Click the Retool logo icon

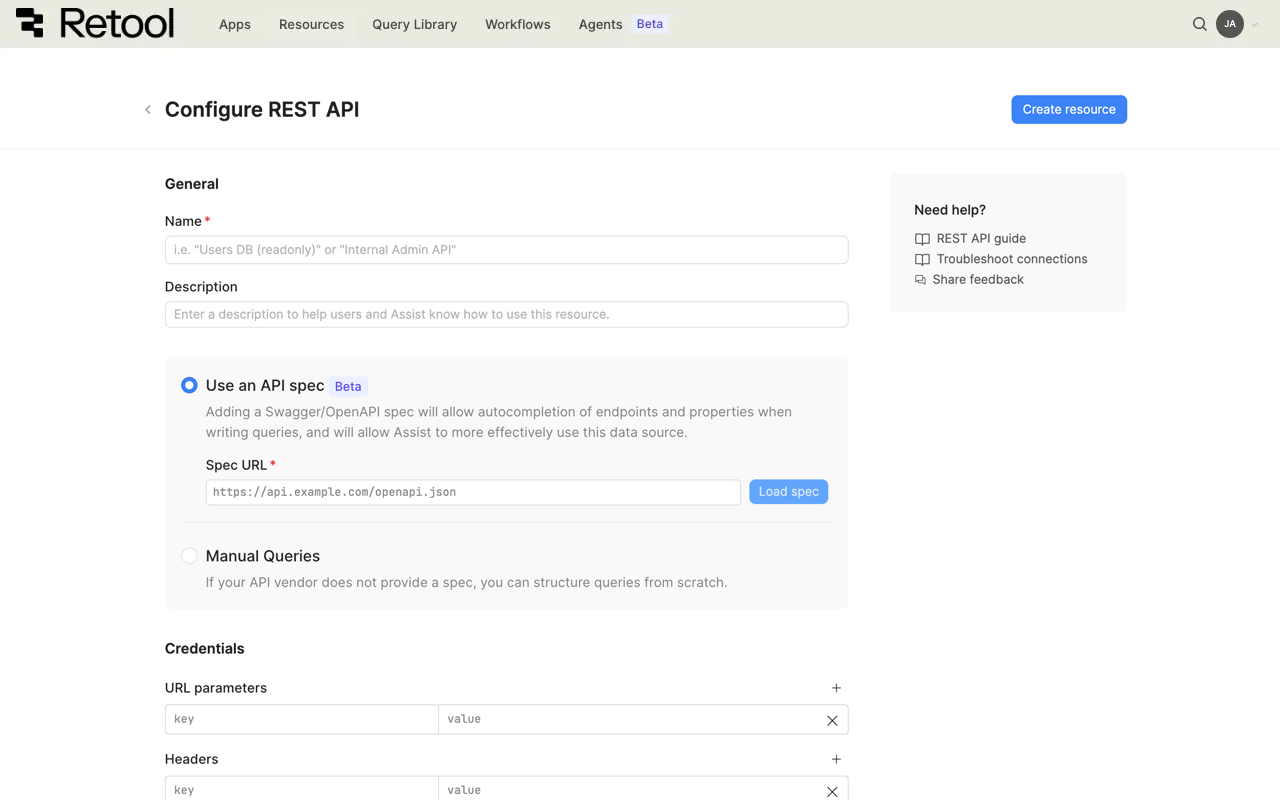[x=30, y=23]
